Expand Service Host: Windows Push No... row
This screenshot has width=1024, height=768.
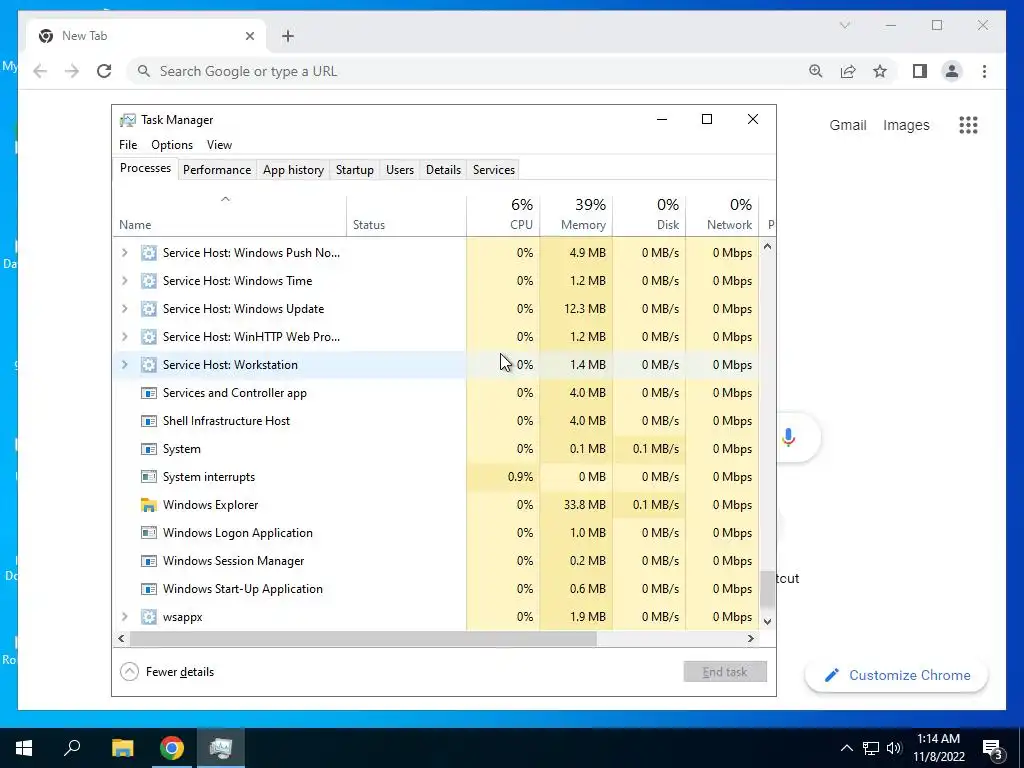[x=124, y=253]
